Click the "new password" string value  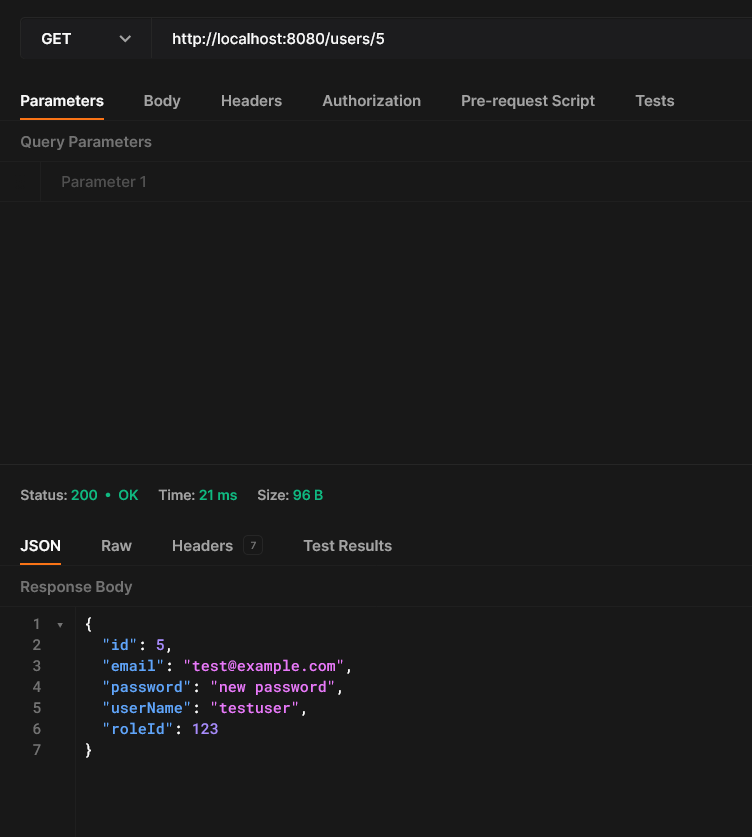273,687
